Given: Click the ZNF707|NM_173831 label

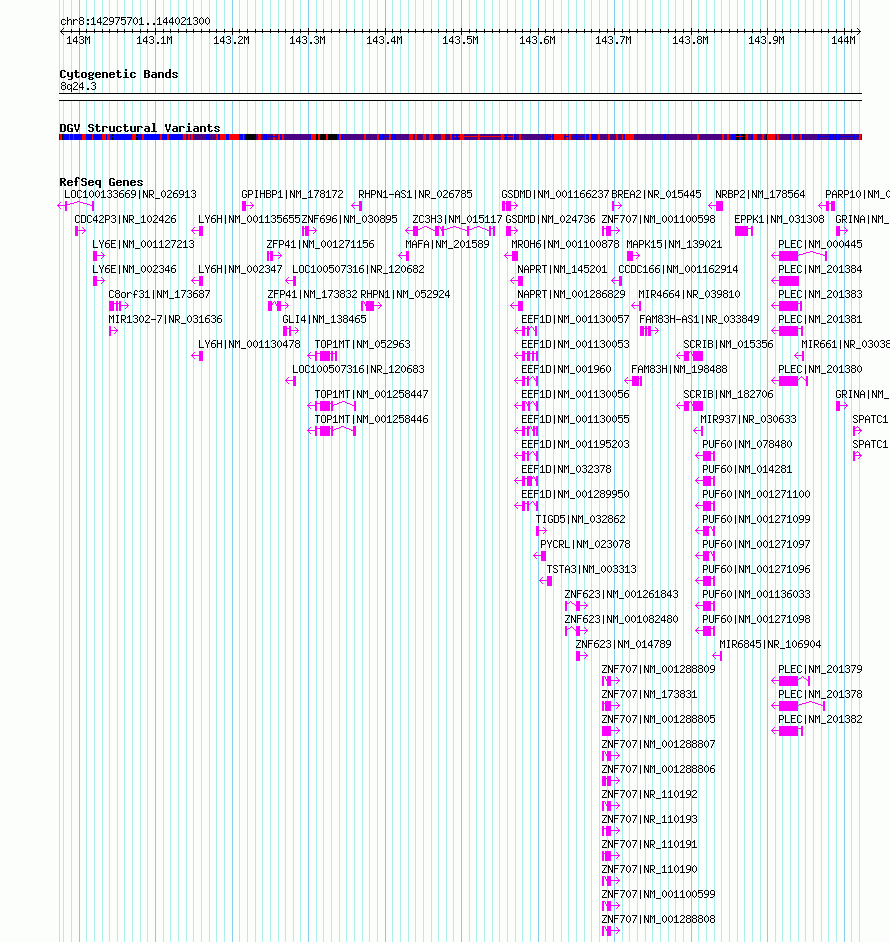Looking at the screenshot, I should coord(650,694).
